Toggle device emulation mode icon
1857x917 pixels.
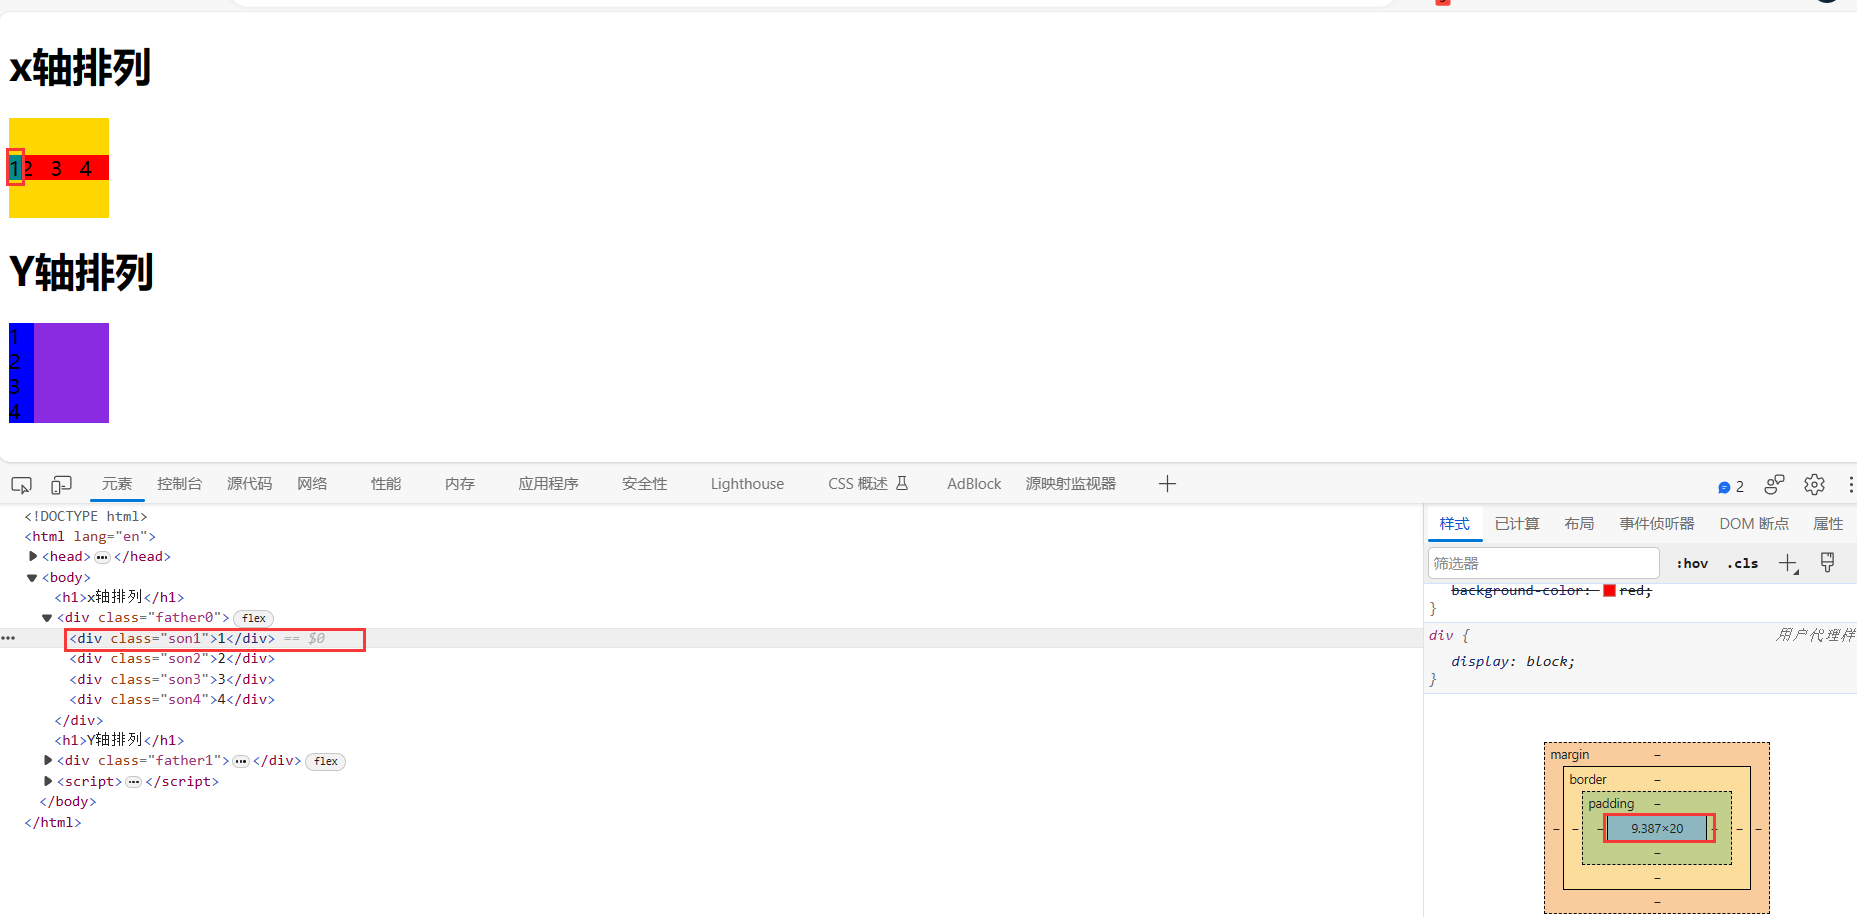[62, 485]
